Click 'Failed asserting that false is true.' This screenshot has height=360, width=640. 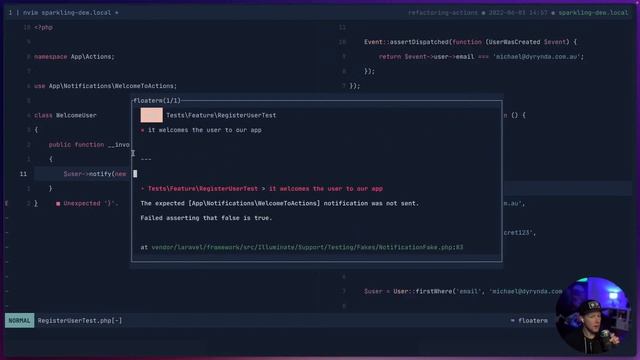coord(206,218)
